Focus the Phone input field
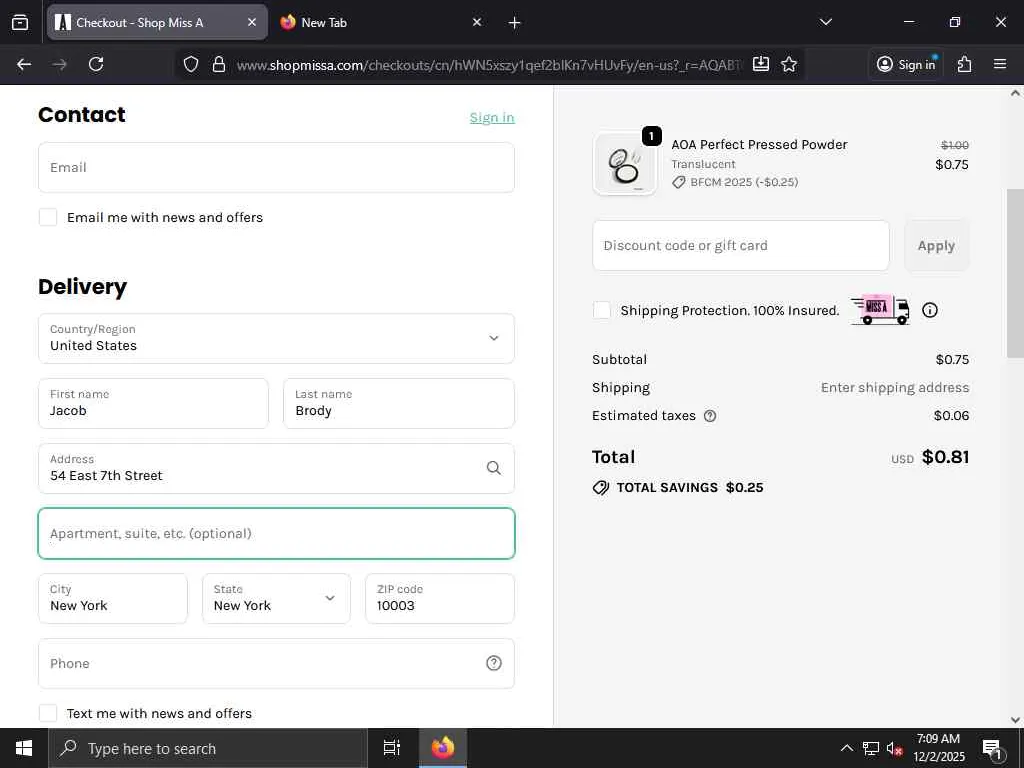 (276, 664)
